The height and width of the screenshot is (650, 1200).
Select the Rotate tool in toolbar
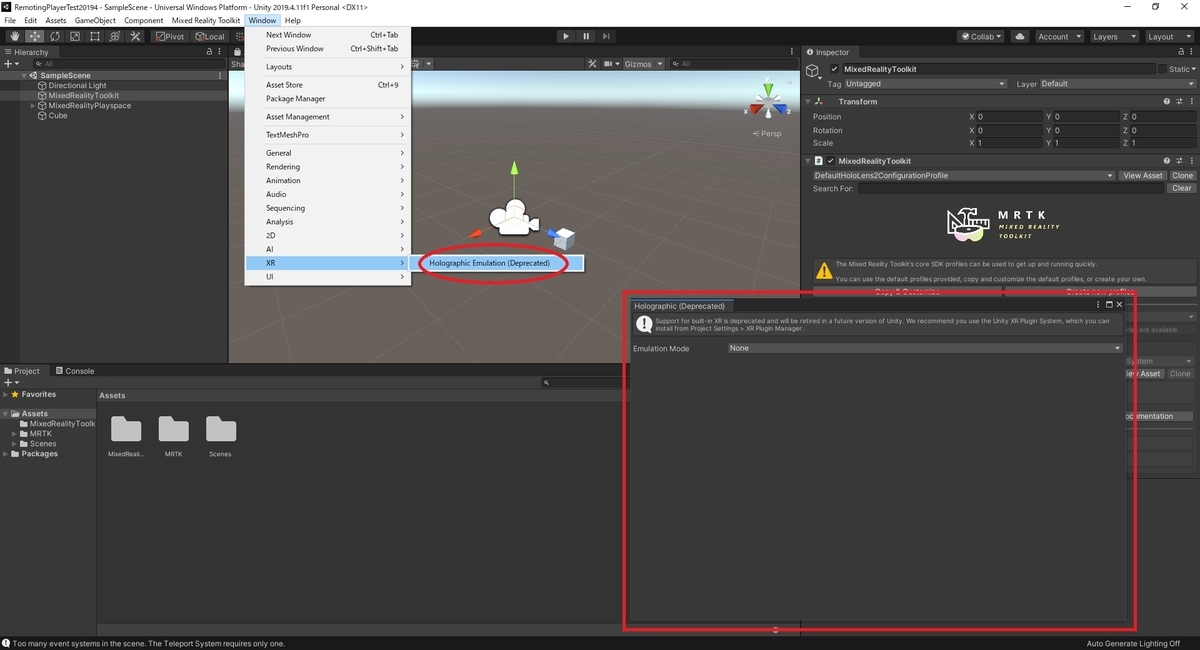click(55, 36)
